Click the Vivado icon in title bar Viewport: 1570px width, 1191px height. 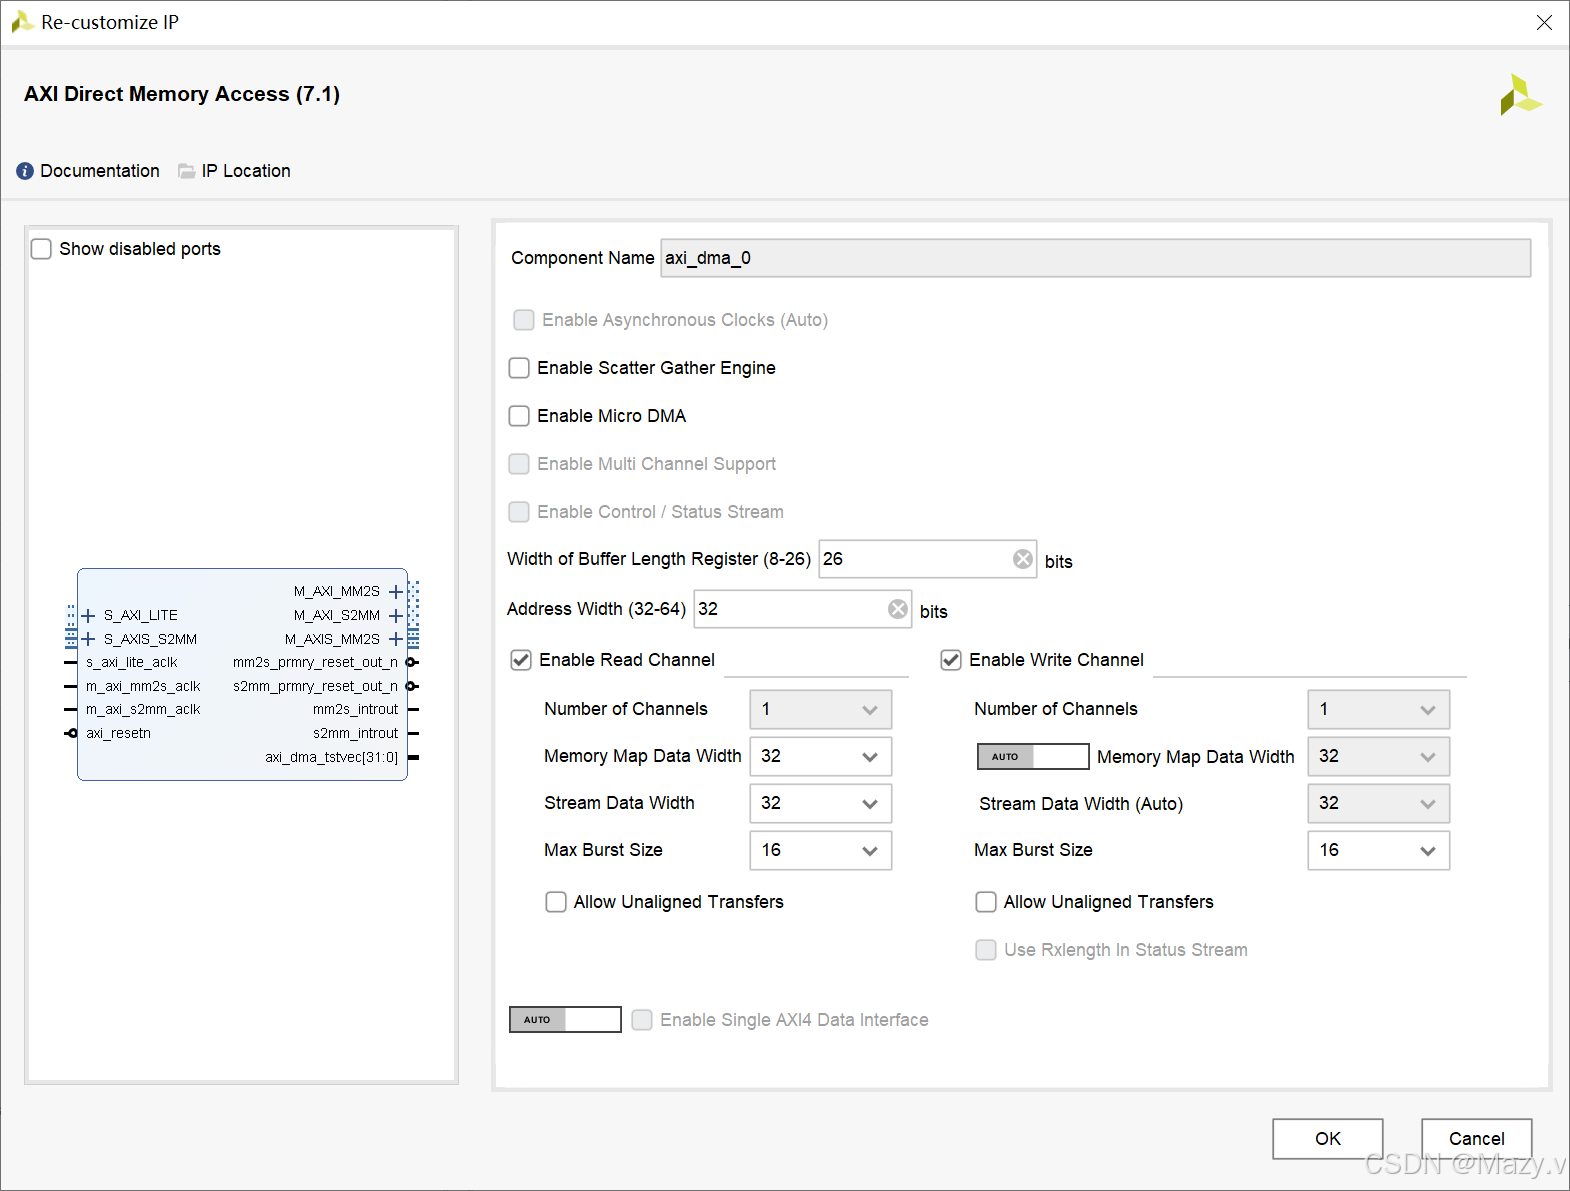click(22, 22)
